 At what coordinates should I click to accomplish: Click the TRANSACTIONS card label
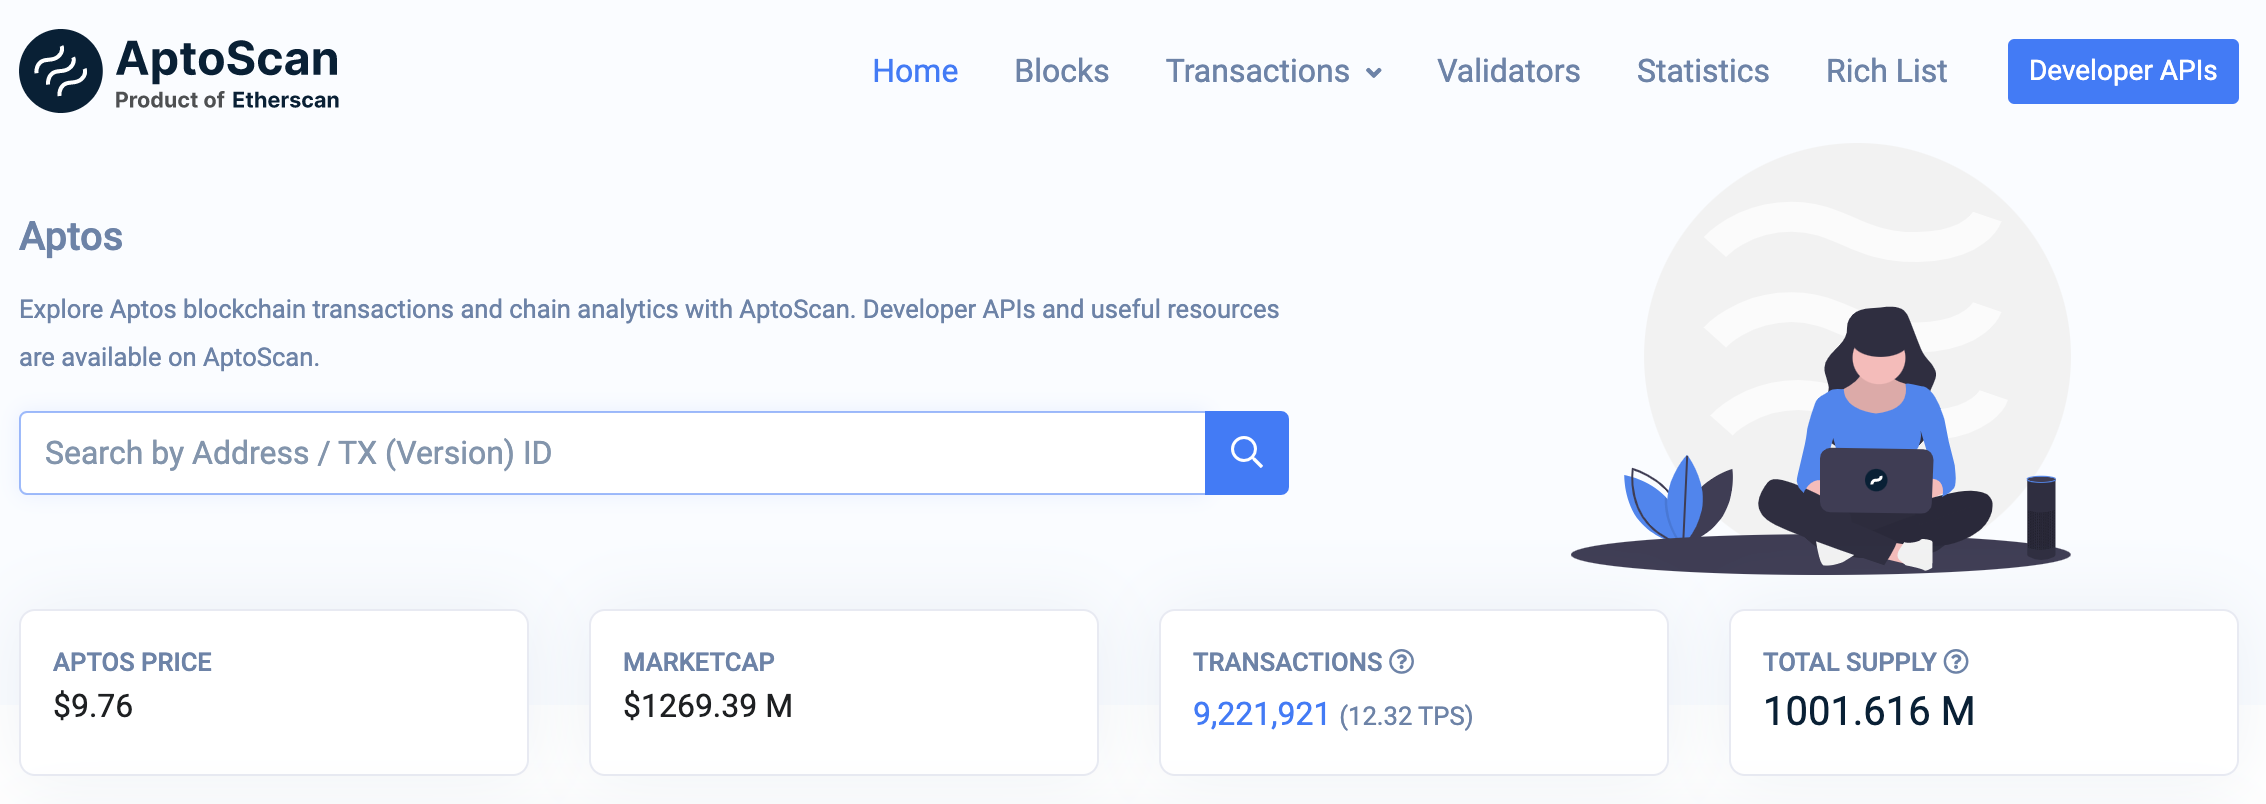click(x=1287, y=662)
